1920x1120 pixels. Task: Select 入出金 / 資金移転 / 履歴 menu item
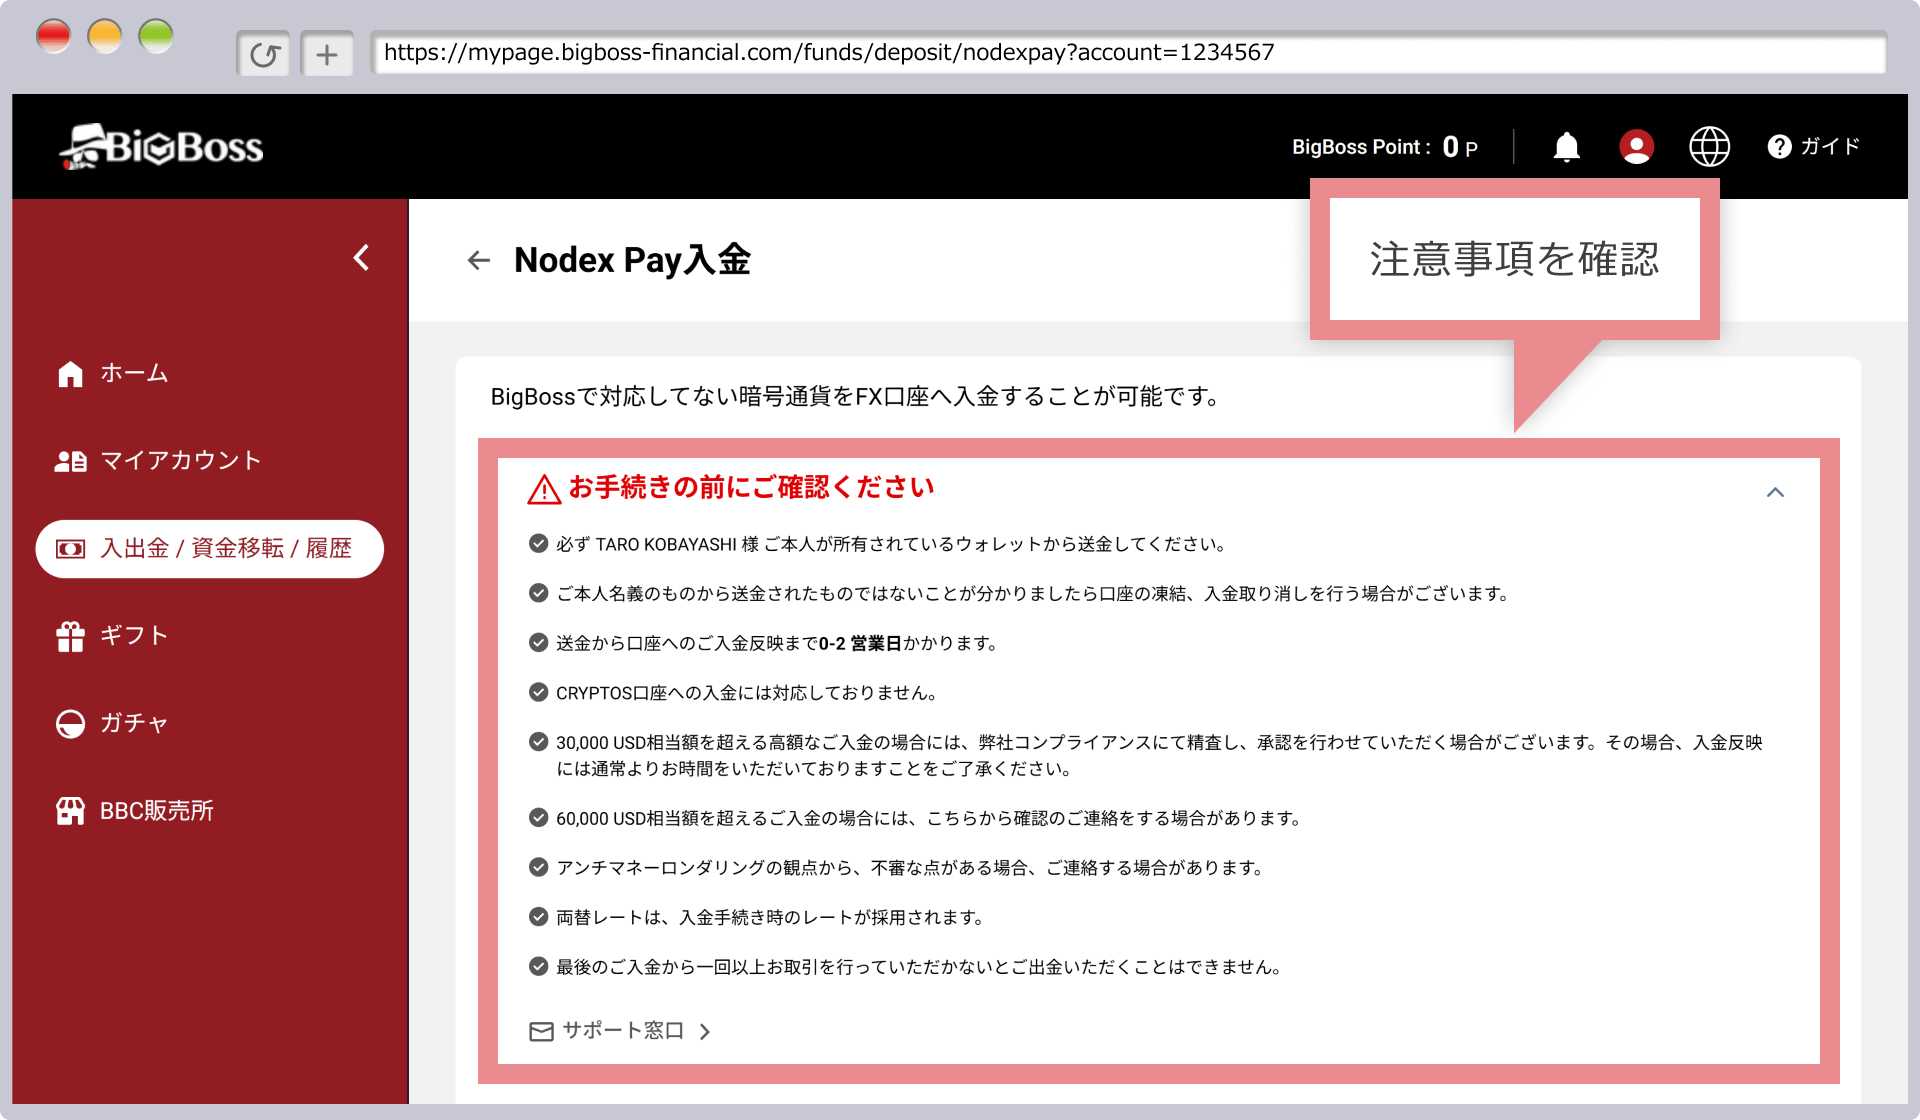pos(210,548)
